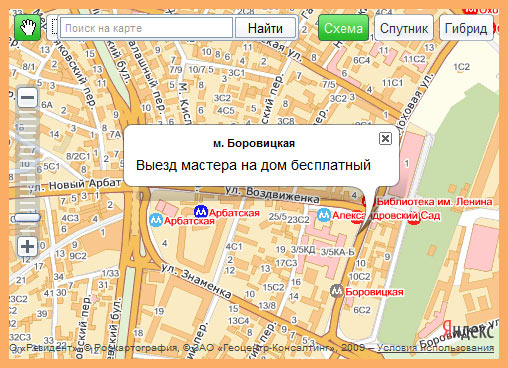Zoom out with the minus button
The width and height of the screenshot is (508, 368).
(x=27, y=98)
